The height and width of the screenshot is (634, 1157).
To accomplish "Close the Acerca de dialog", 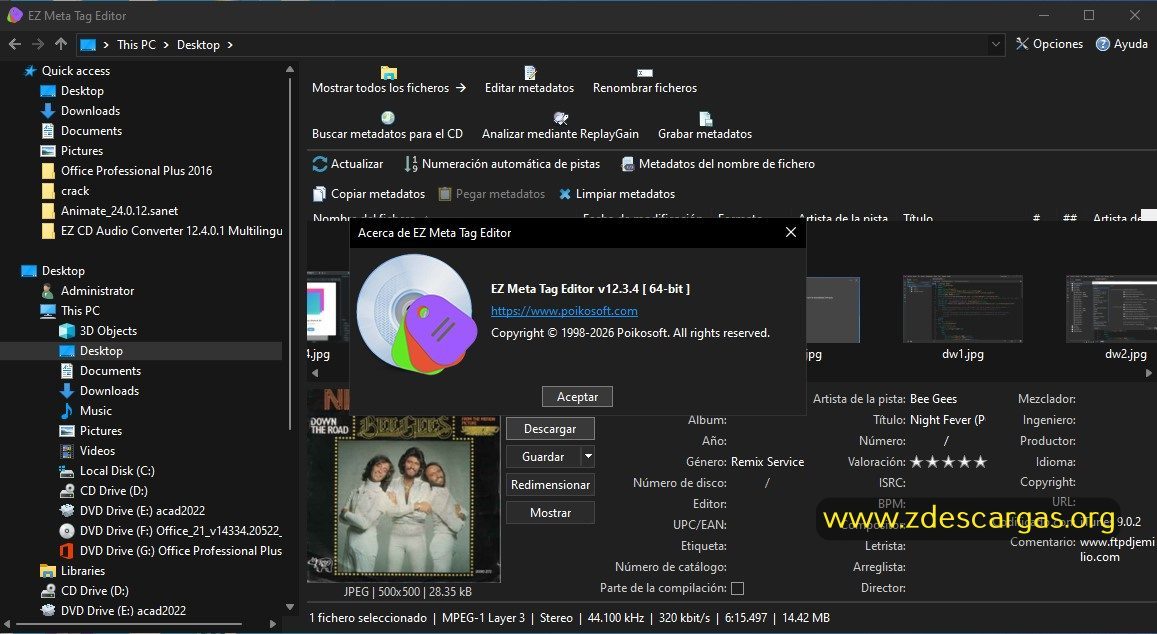I will click(791, 232).
